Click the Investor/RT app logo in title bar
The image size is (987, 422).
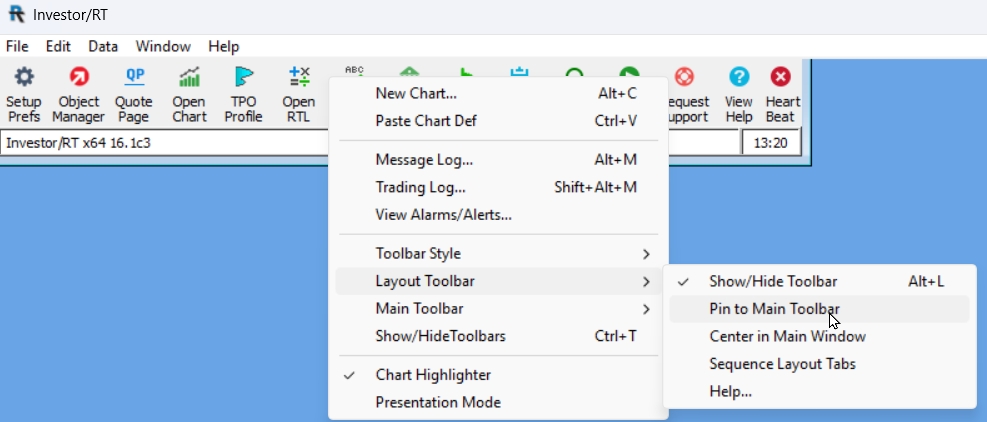tap(16, 14)
